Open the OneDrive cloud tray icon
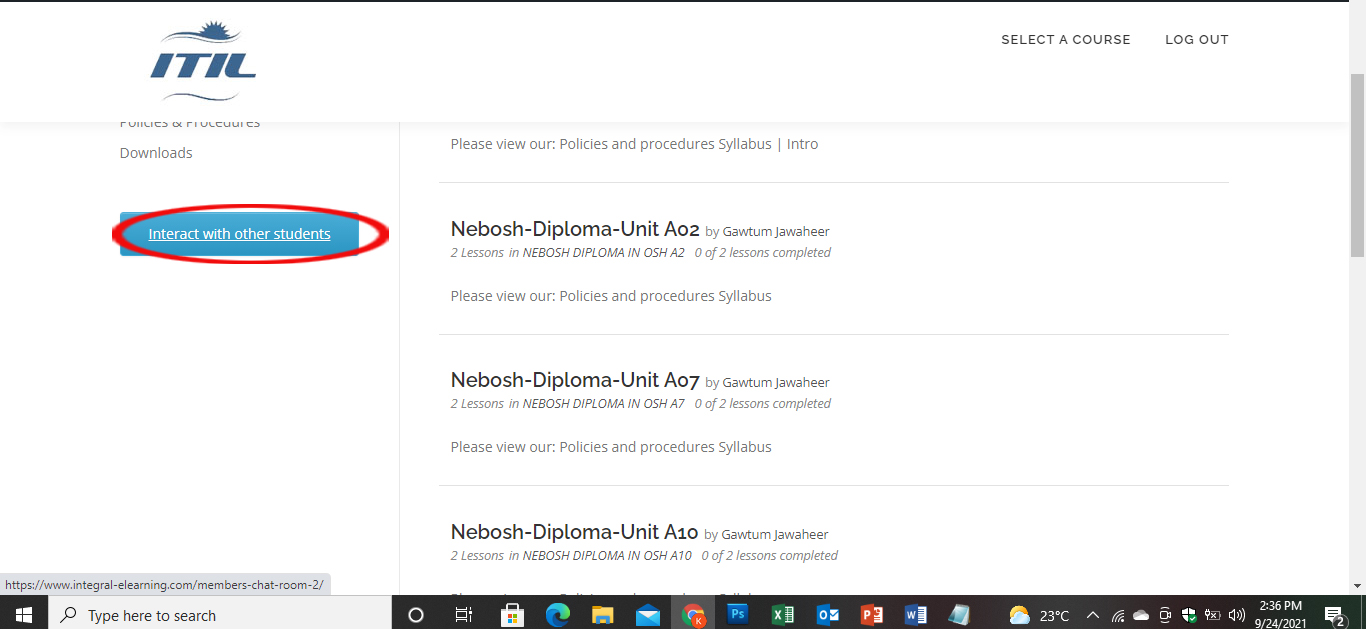 (1141, 615)
